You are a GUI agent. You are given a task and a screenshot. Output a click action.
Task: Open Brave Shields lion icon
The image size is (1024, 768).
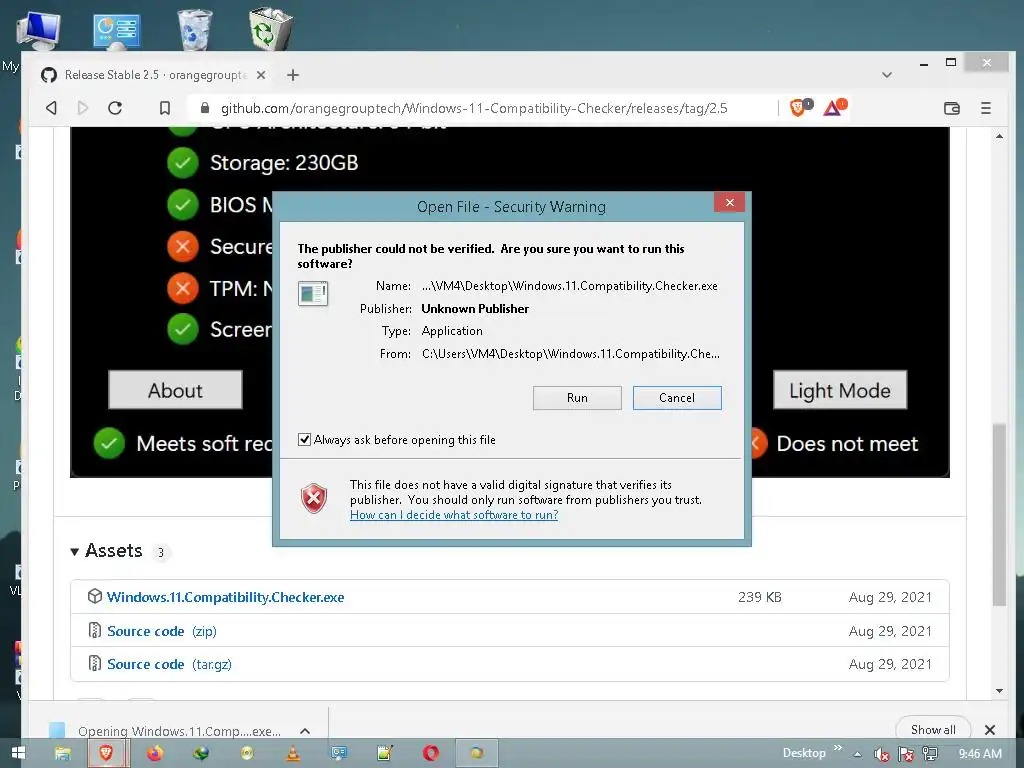coord(799,107)
